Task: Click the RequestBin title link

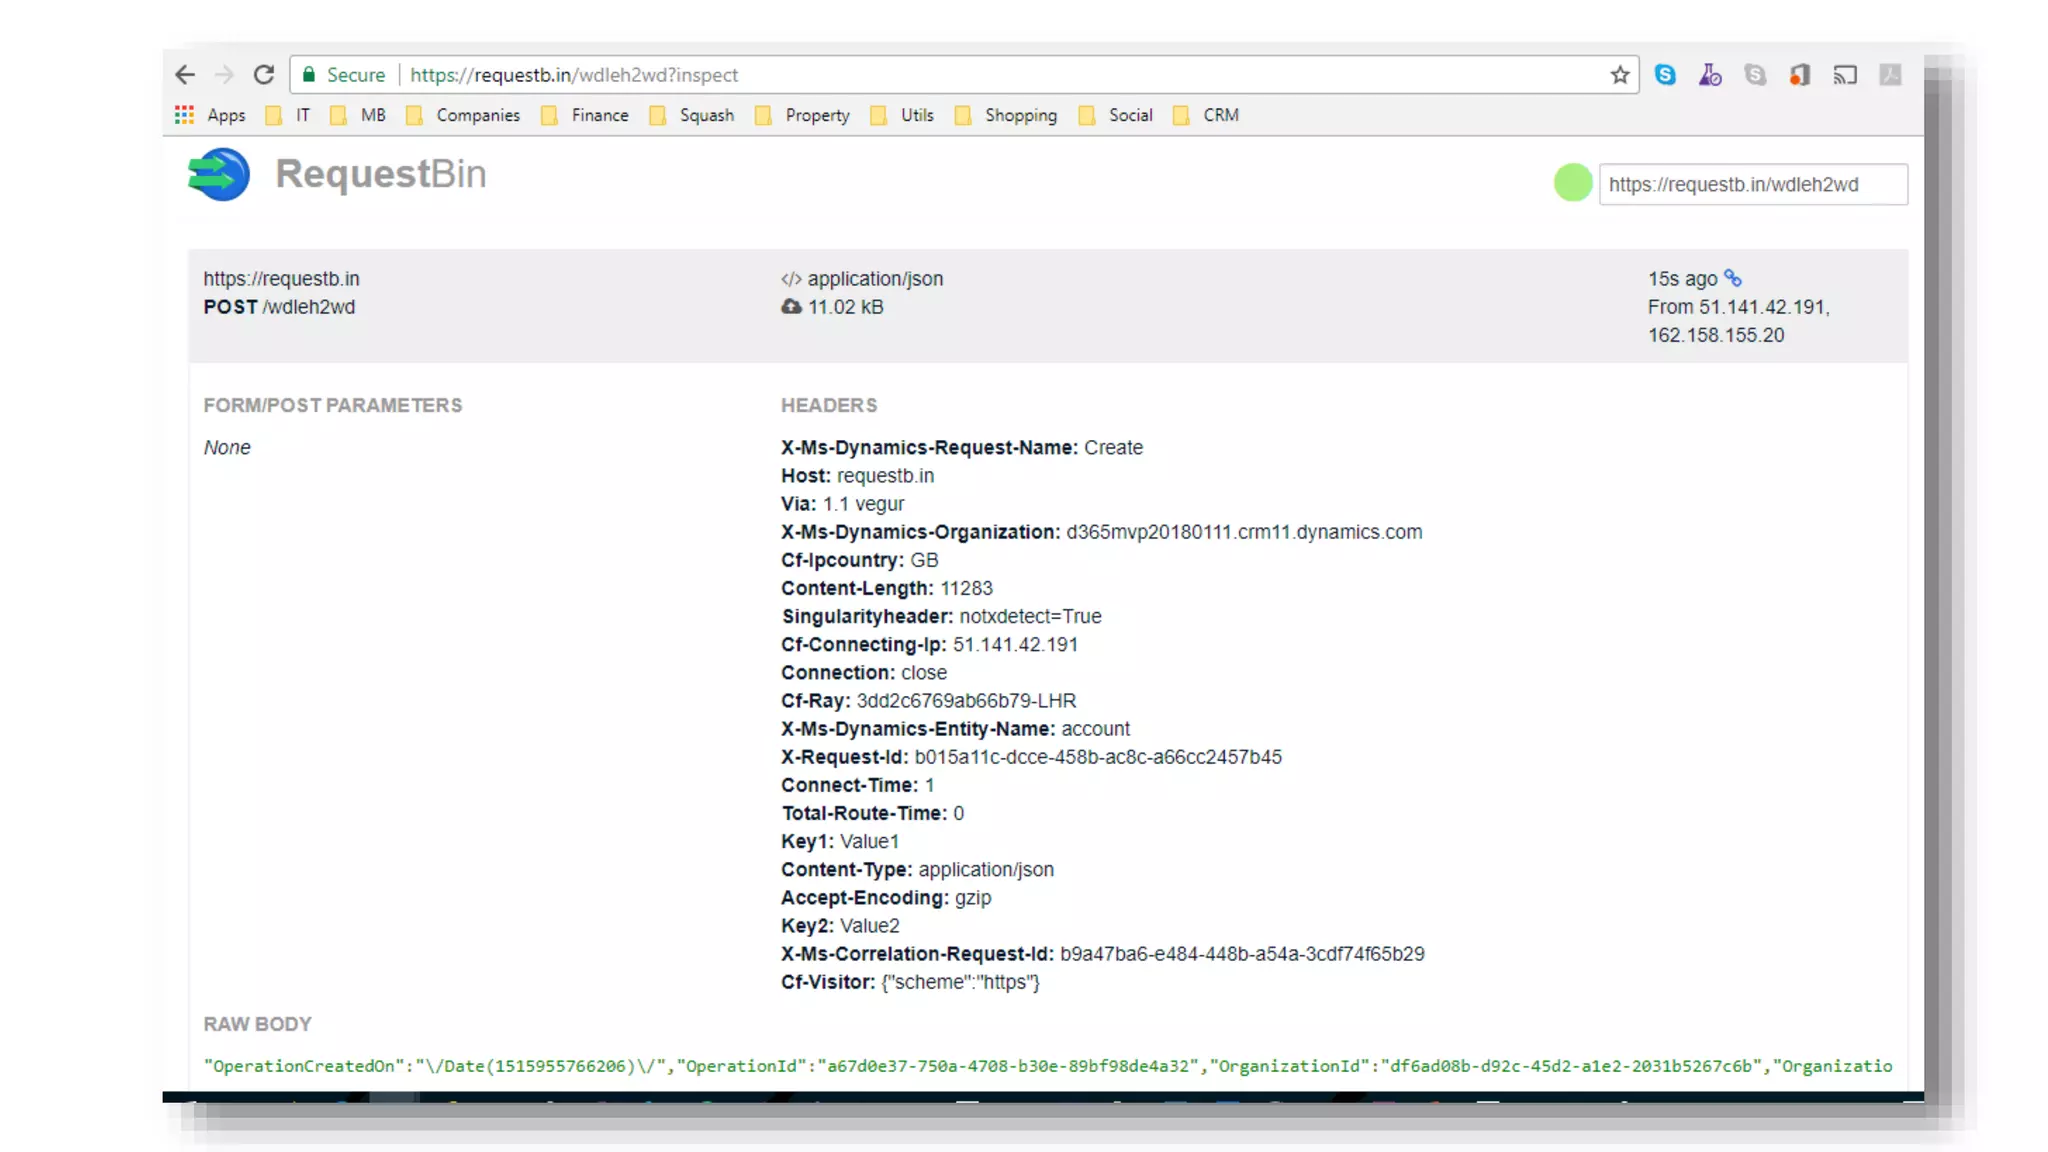Action: [380, 174]
